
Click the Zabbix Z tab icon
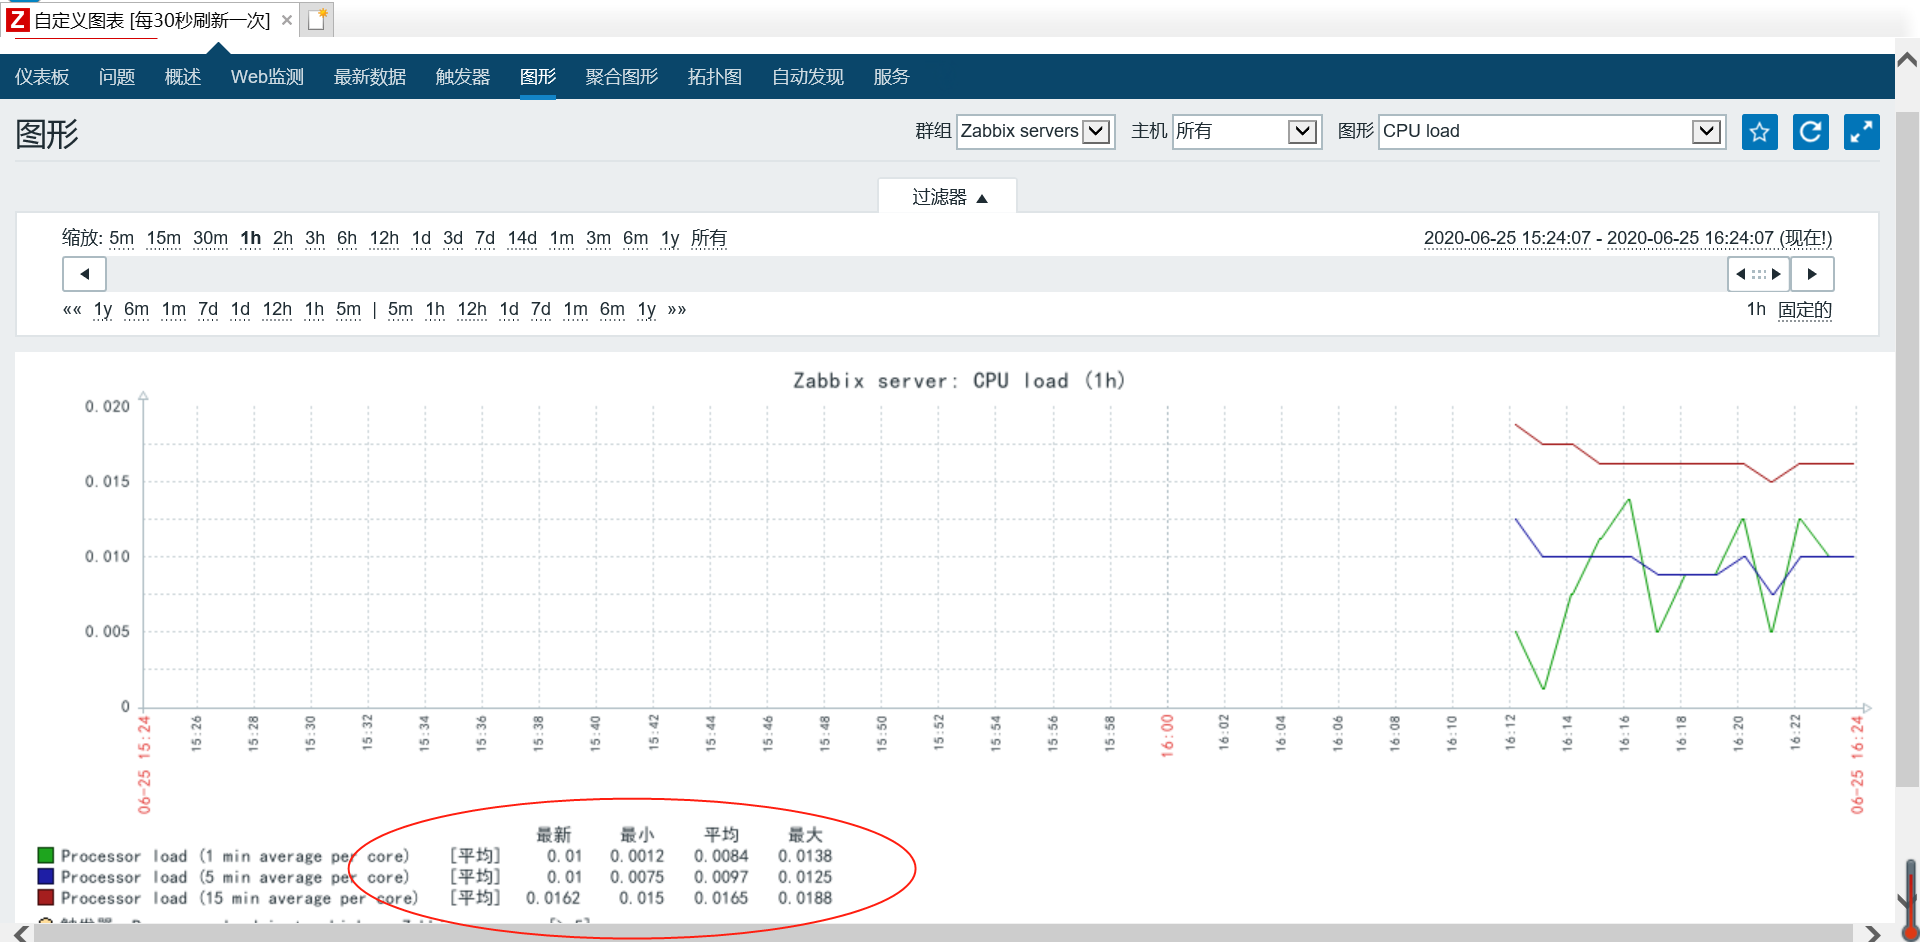[17, 19]
